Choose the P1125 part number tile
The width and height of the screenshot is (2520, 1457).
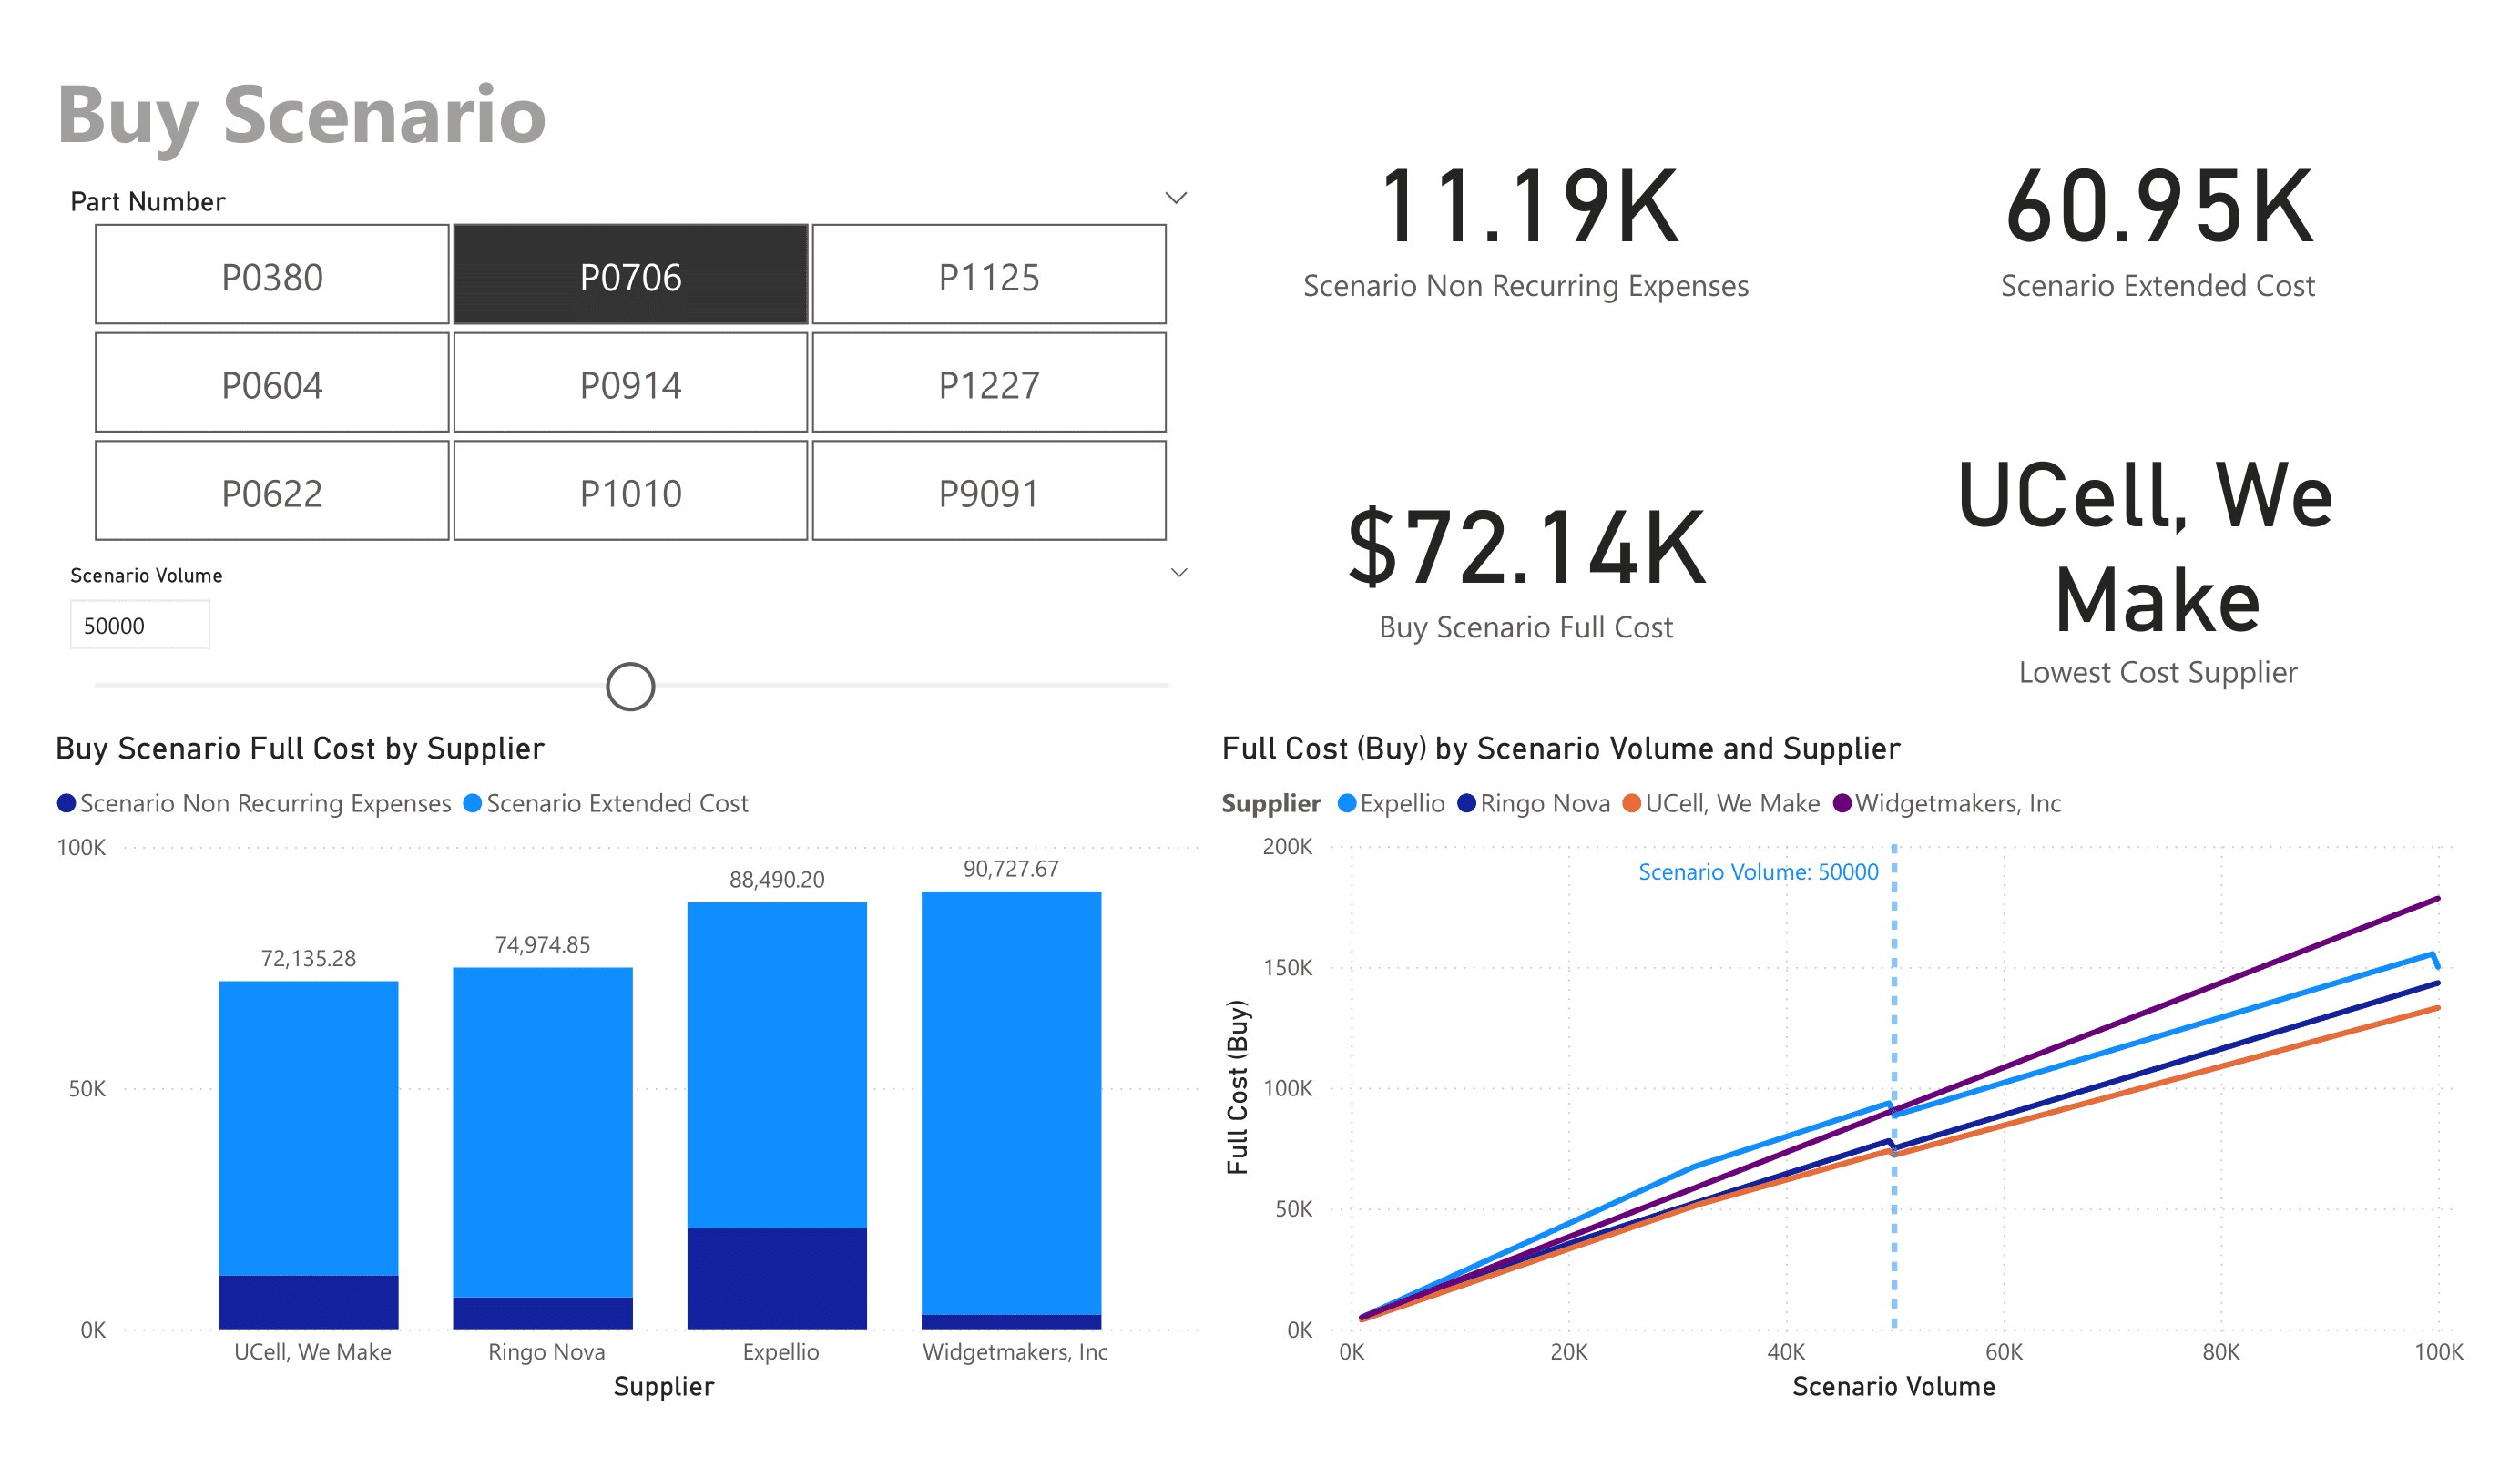[x=989, y=275]
